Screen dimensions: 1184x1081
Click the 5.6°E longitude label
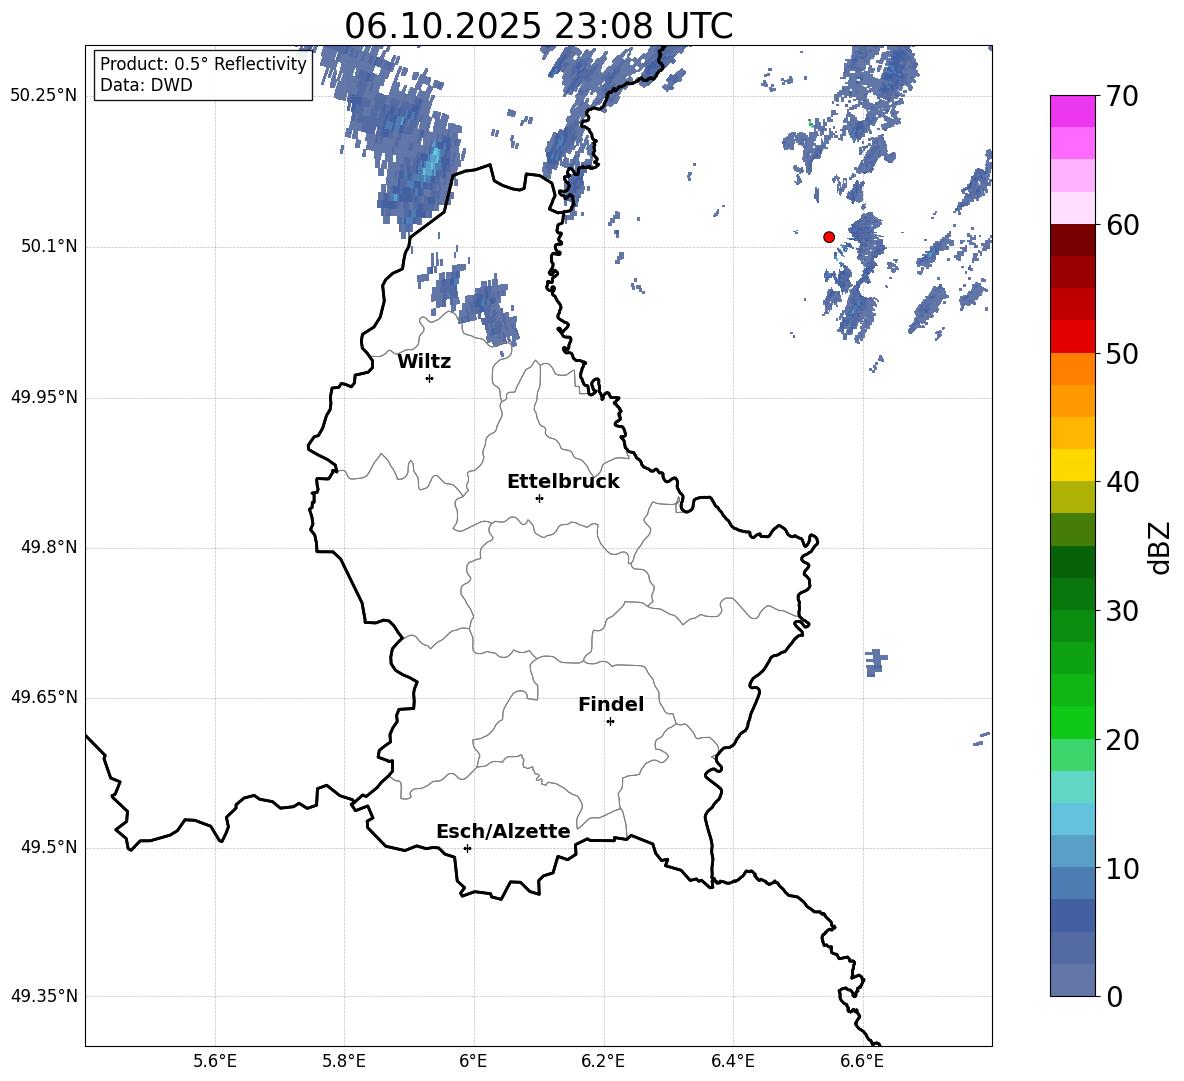tap(215, 1061)
